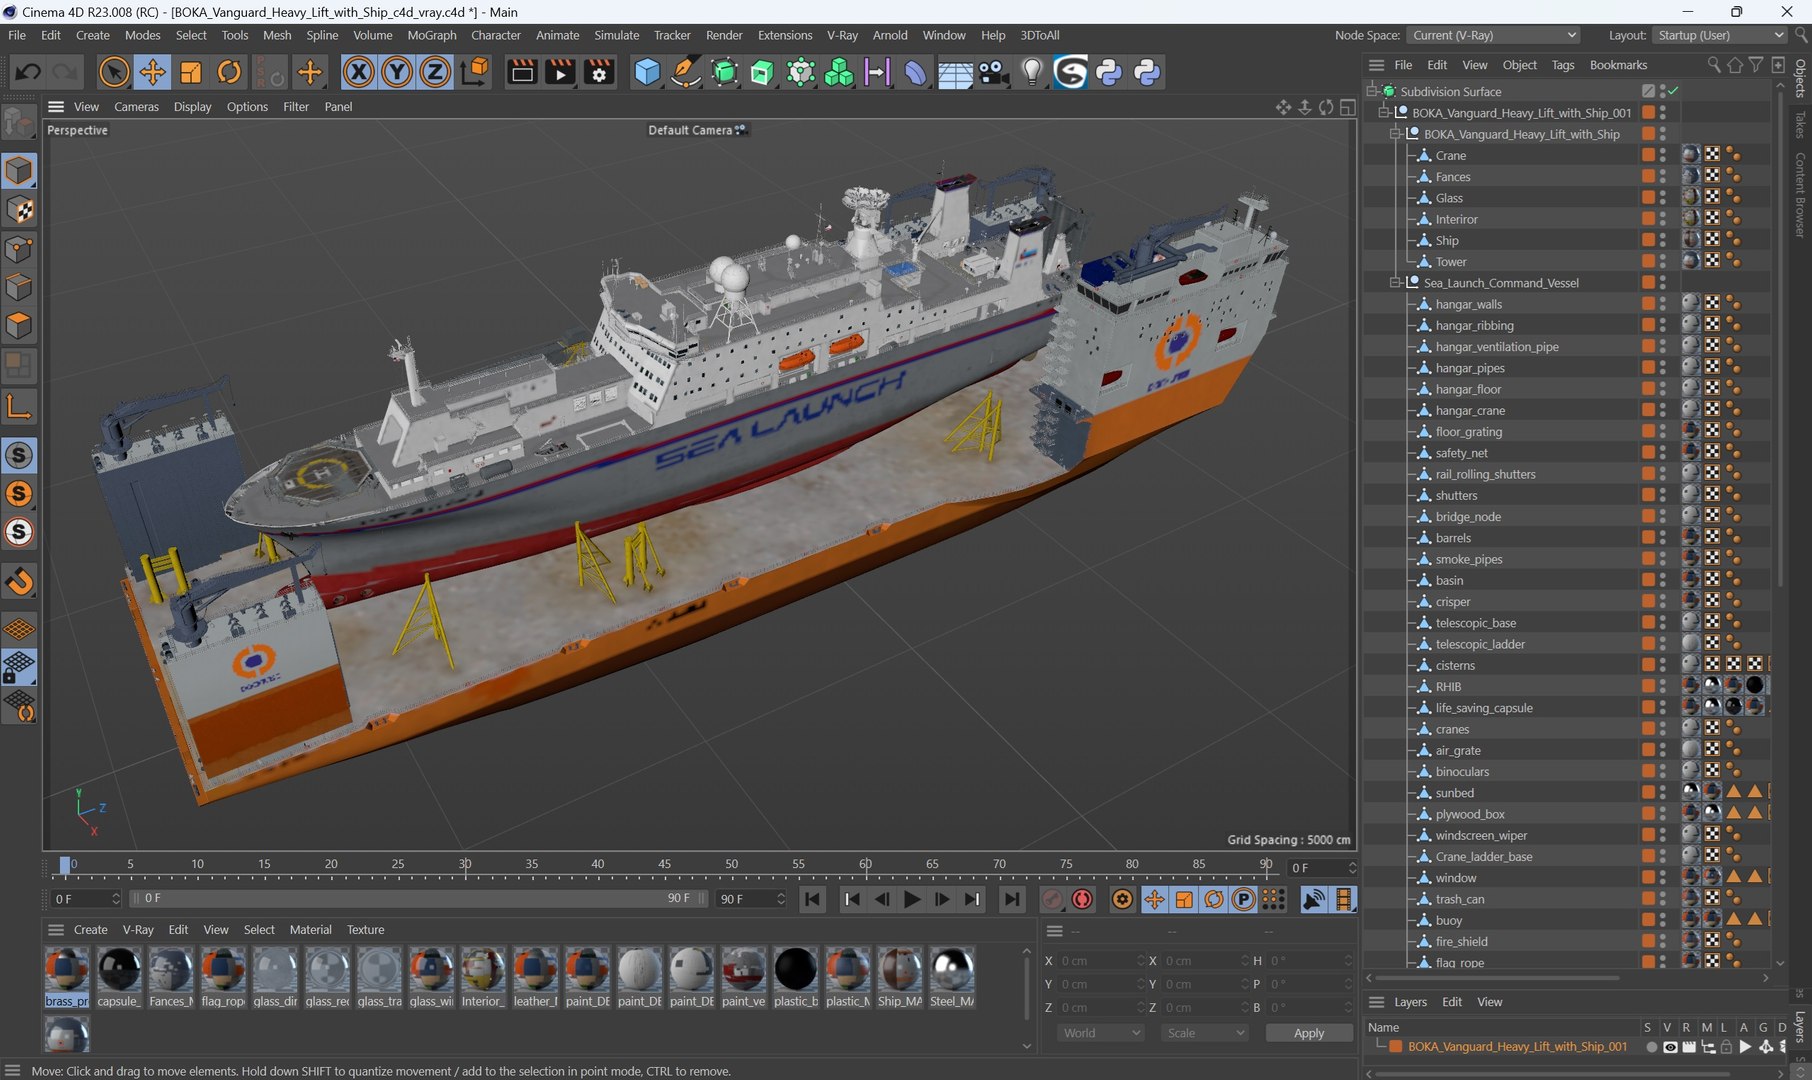Screen dimensions: 1812x1080
Task: Collapse BOKA_Vanguard_Heavy_Lift_with_Ship_001 null
Action: pyautogui.click(x=1385, y=113)
